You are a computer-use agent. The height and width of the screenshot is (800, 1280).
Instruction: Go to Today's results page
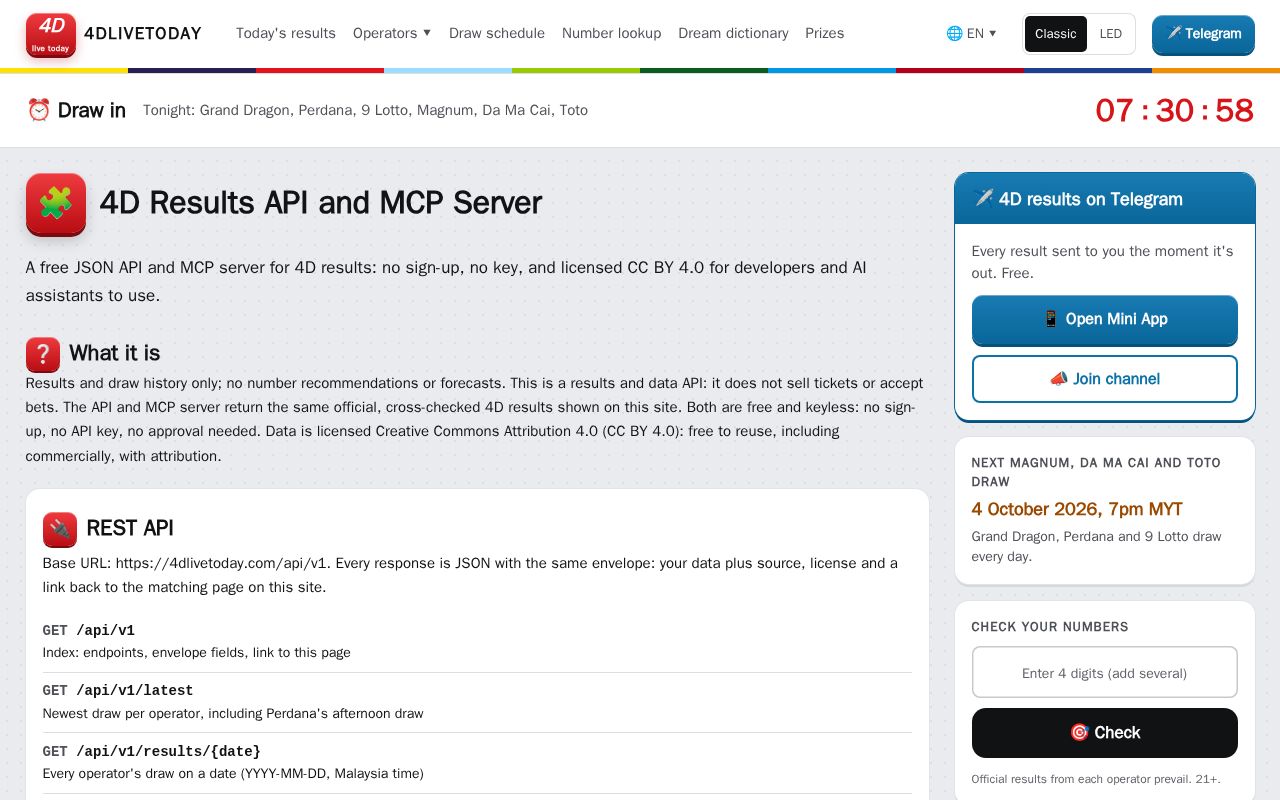(x=286, y=33)
